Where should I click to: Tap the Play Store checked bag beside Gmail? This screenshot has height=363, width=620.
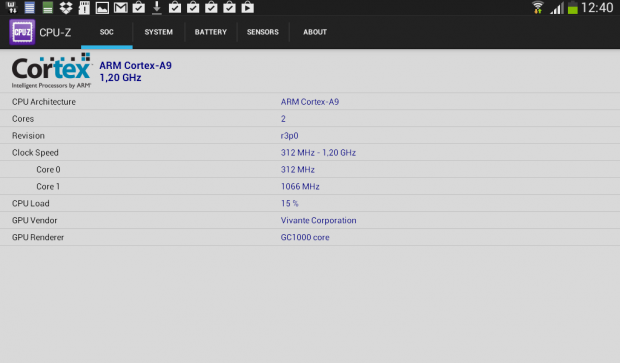click(138, 8)
